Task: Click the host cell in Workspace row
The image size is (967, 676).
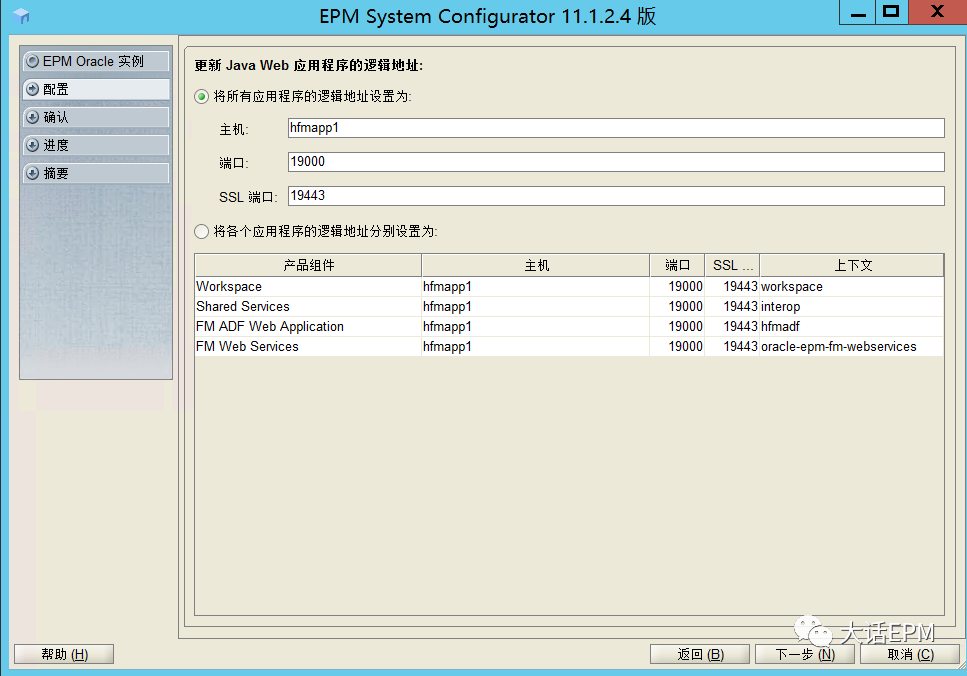Action: (x=535, y=286)
